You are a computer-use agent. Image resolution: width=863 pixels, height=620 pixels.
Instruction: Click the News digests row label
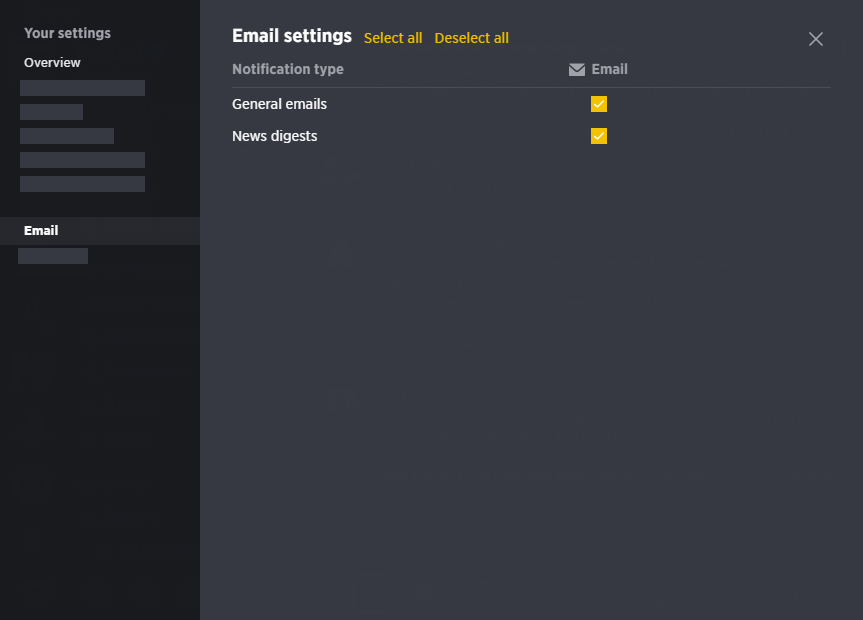click(x=274, y=136)
